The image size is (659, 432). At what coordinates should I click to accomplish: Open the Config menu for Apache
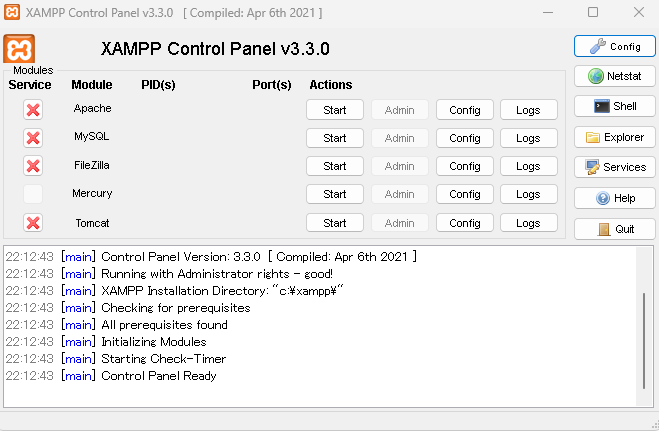464,110
